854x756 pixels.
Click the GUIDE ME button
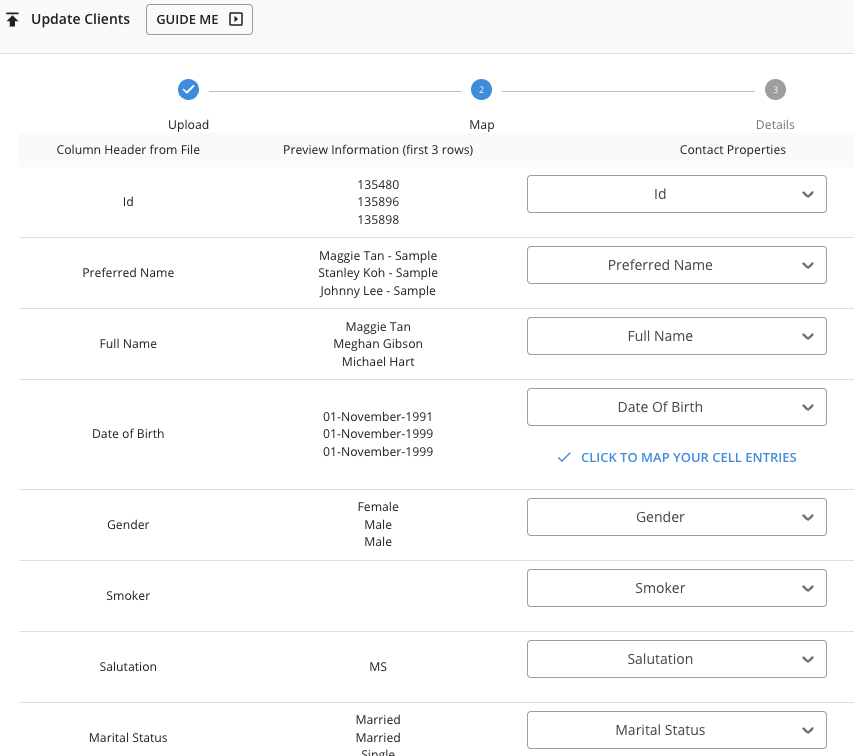(199, 20)
